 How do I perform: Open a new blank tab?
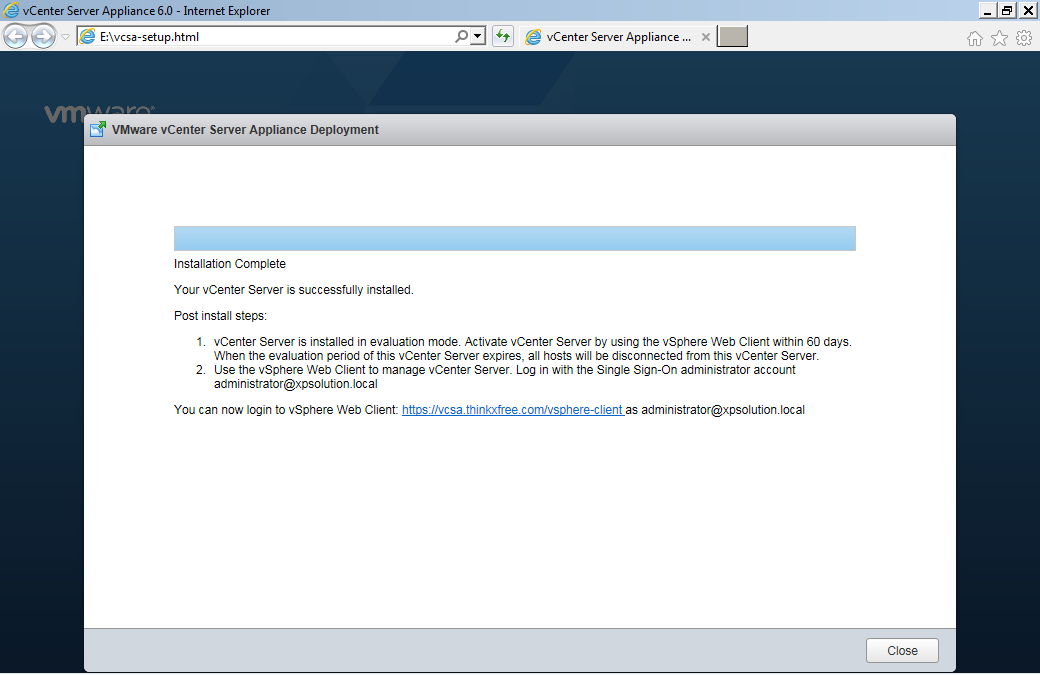point(732,36)
